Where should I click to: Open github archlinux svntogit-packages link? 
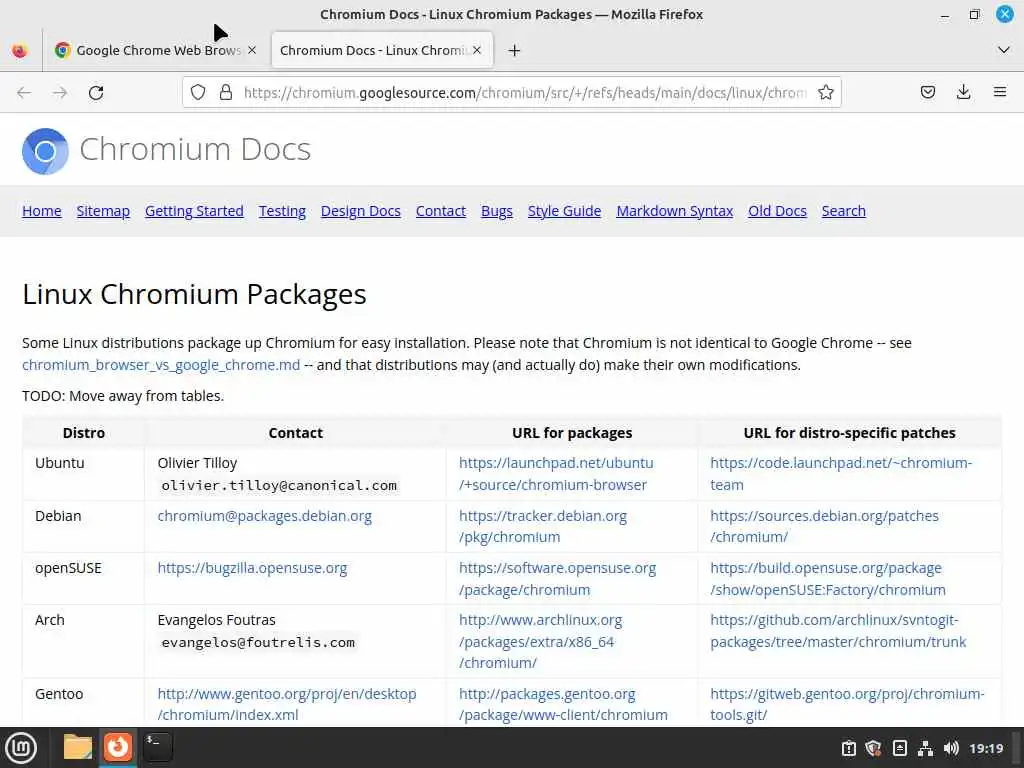point(838,631)
